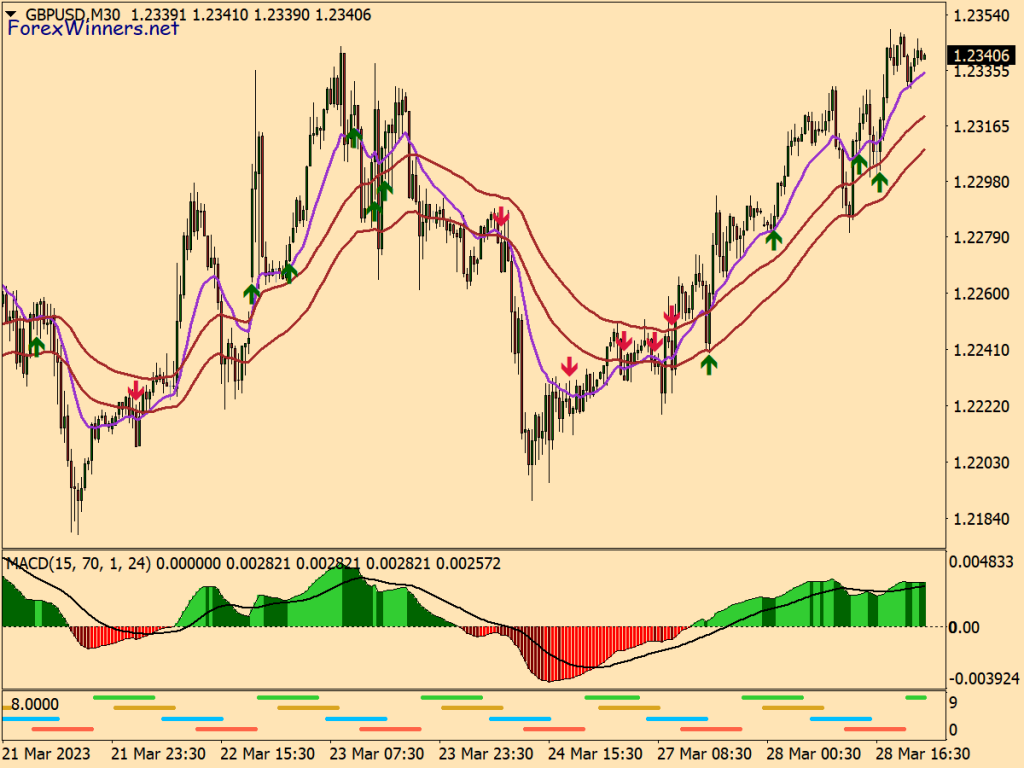1024x768 pixels.
Task: Click the 1.22410 price axis label
Action: click(x=982, y=350)
